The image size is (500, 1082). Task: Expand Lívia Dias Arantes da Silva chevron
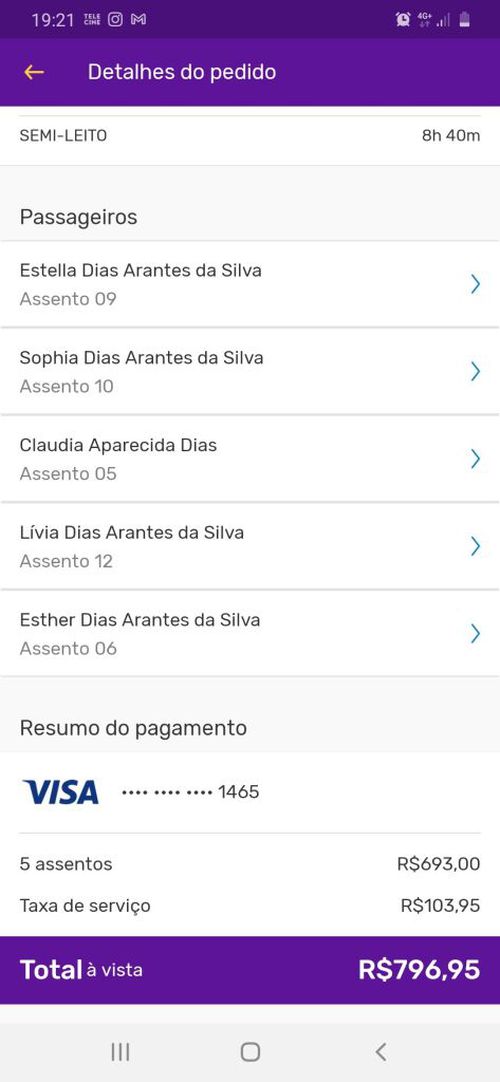click(x=475, y=547)
